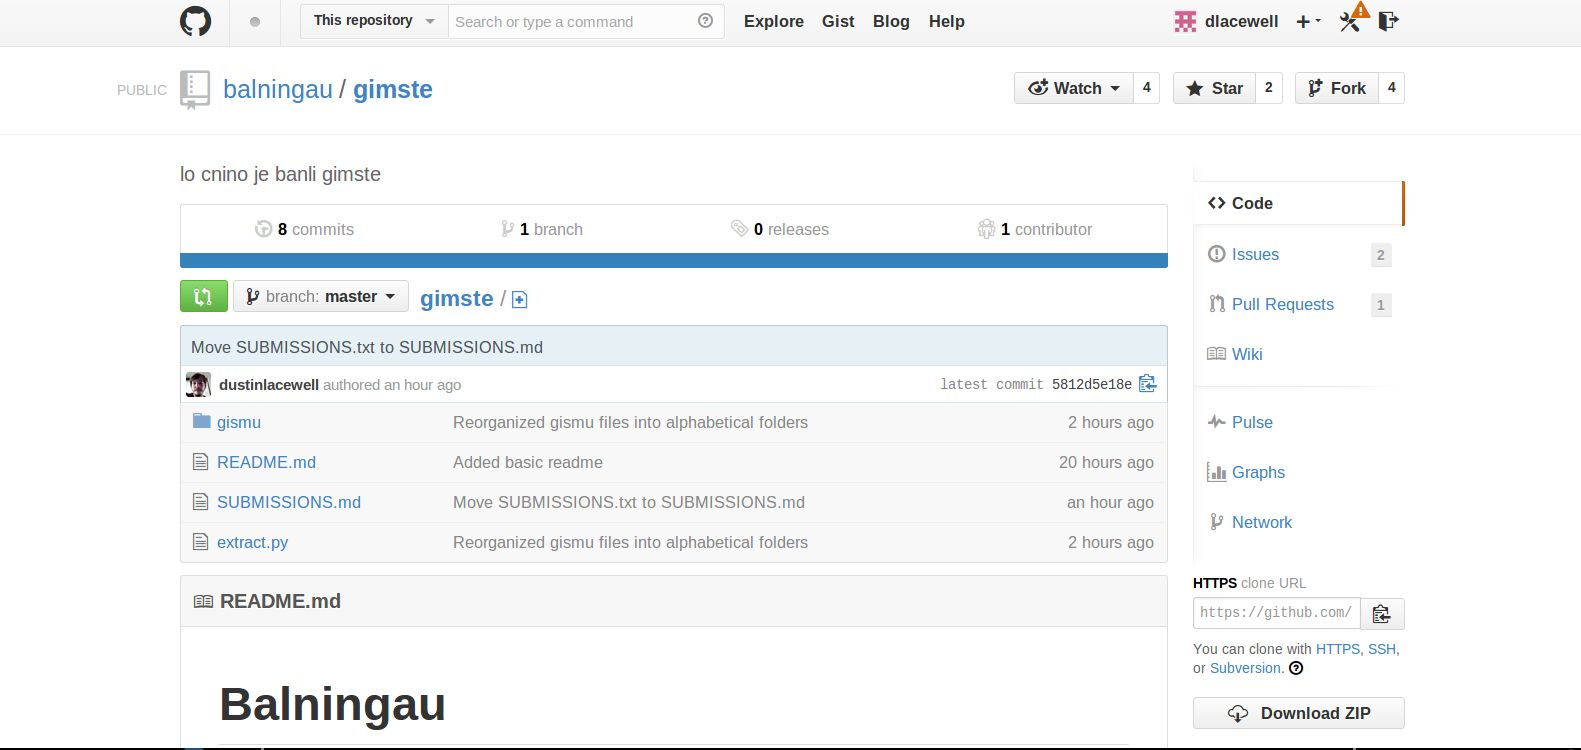
Task: View the 8 commits link
Action: coord(305,229)
